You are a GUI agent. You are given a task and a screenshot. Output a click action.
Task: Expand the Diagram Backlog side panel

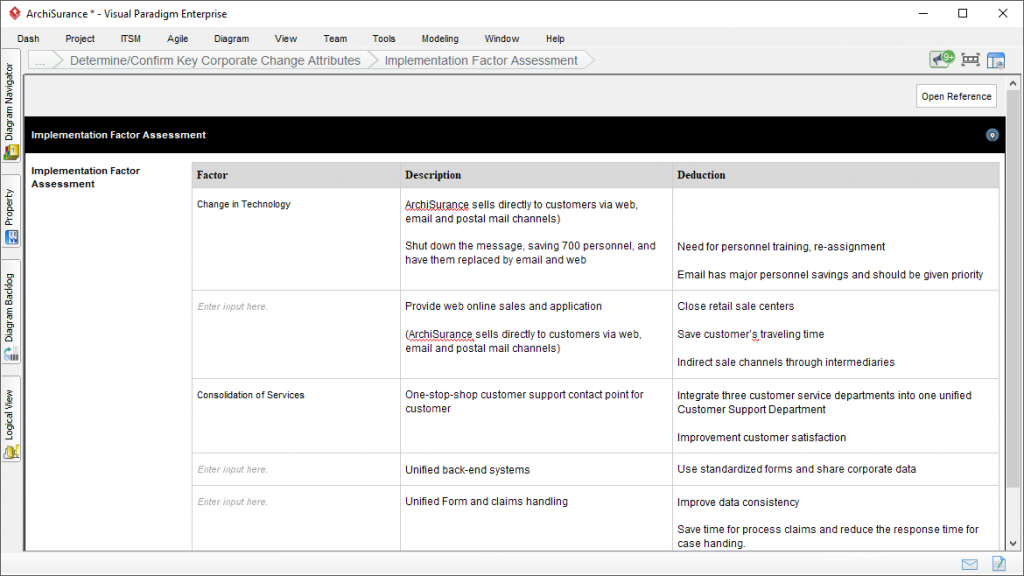point(11,316)
